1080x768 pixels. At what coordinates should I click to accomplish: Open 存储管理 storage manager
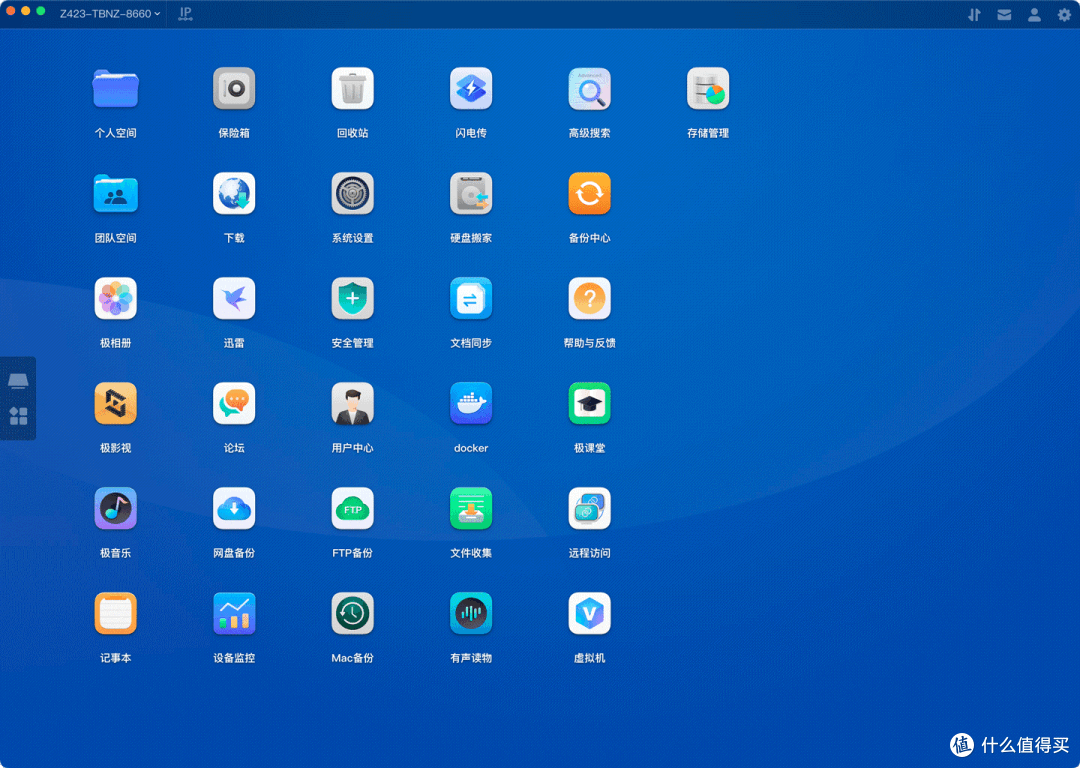pos(708,89)
